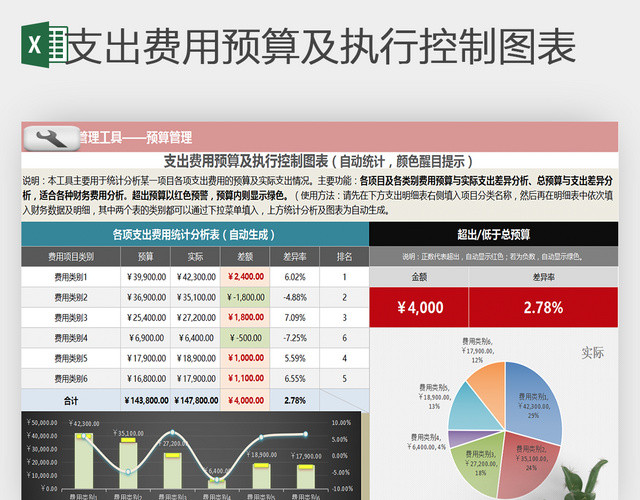Viewport: 640px width, 500px height.
Task: Click the green 费用类别3 pie slice
Action: click(478, 463)
